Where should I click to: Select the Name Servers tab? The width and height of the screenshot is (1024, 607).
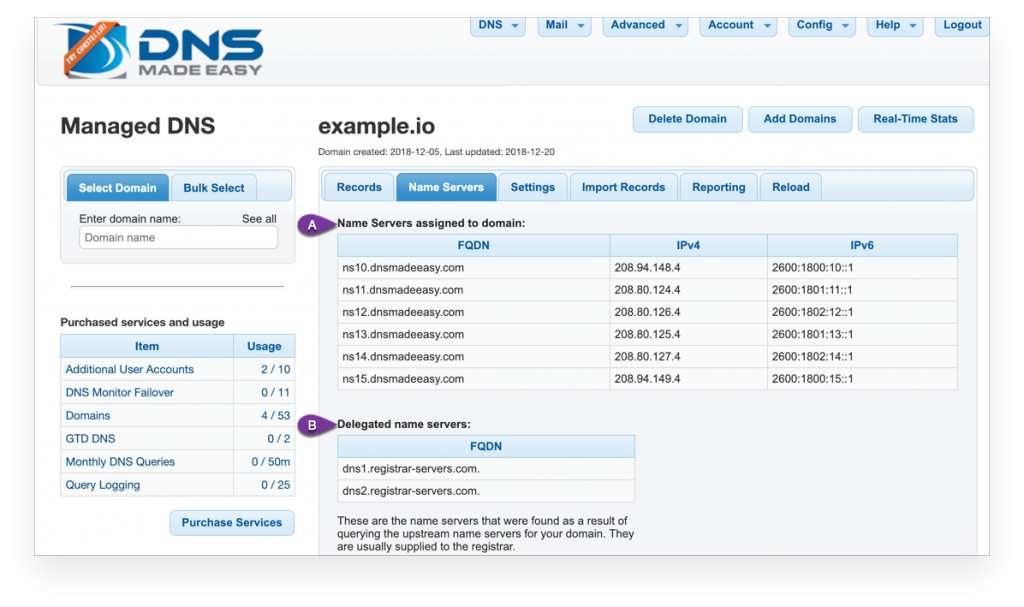pyautogui.click(x=446, y=187)
